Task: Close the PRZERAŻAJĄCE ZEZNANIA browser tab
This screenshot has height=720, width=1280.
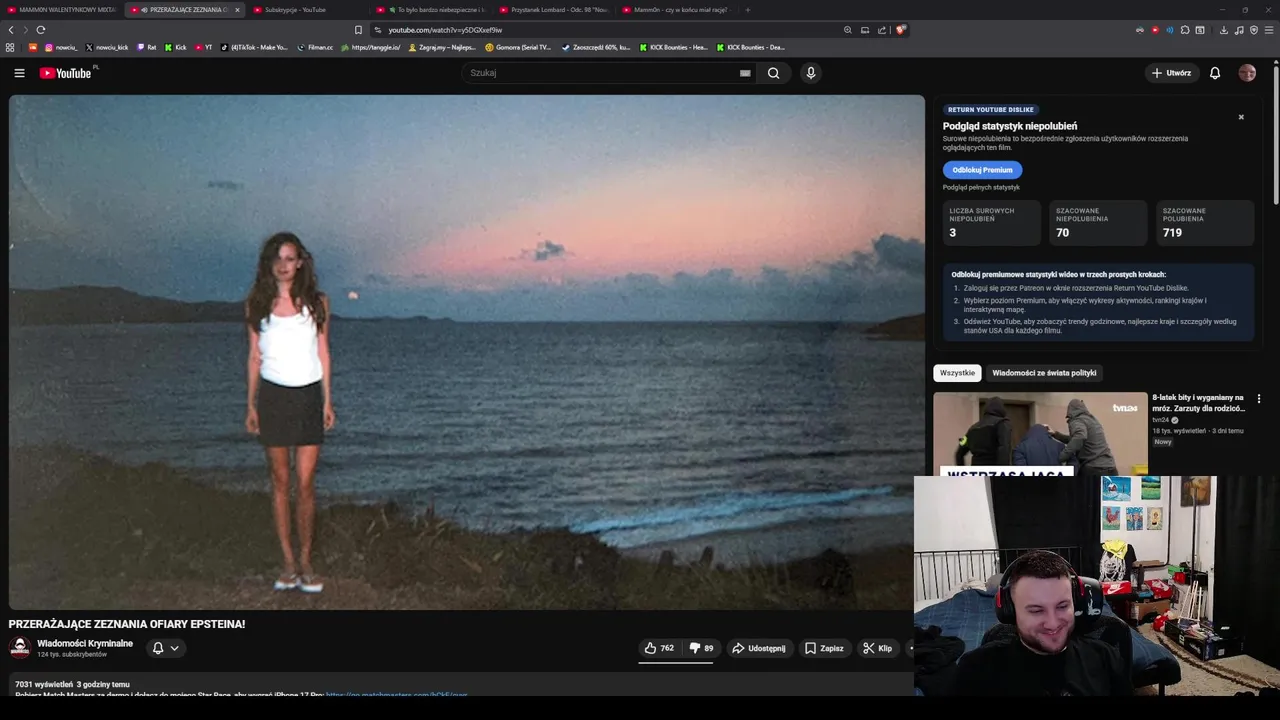Action: click(237, 10)
